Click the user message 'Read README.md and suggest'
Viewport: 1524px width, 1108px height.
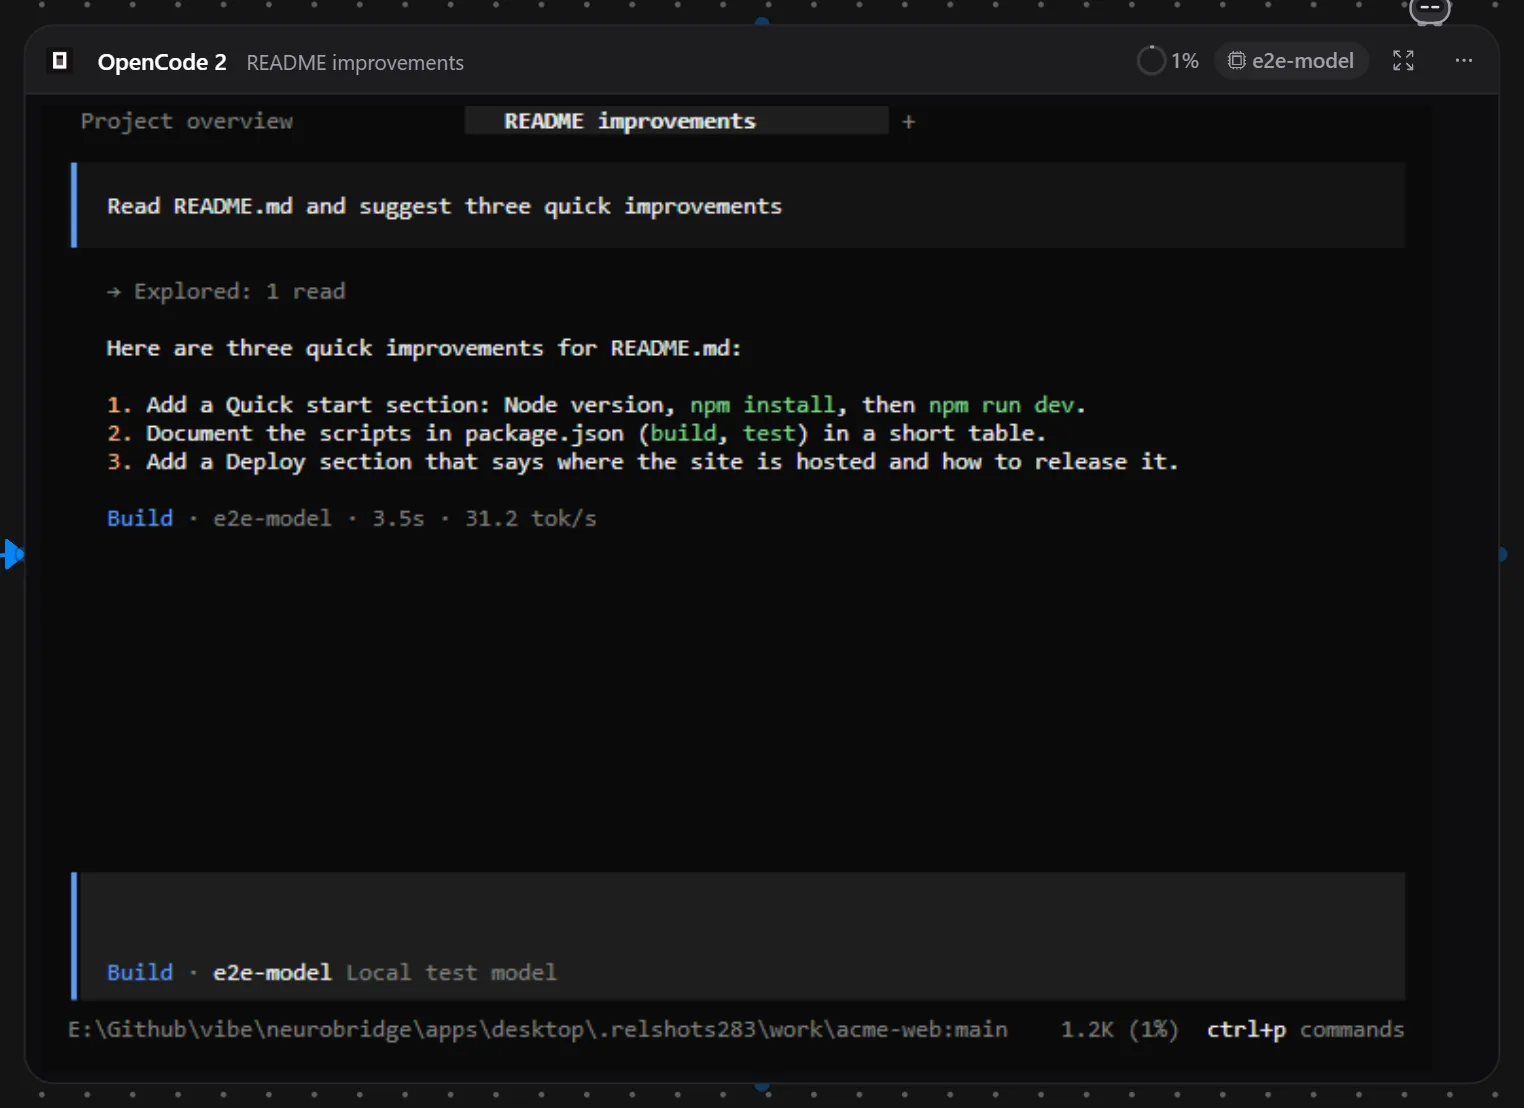[x=740, y=206]
